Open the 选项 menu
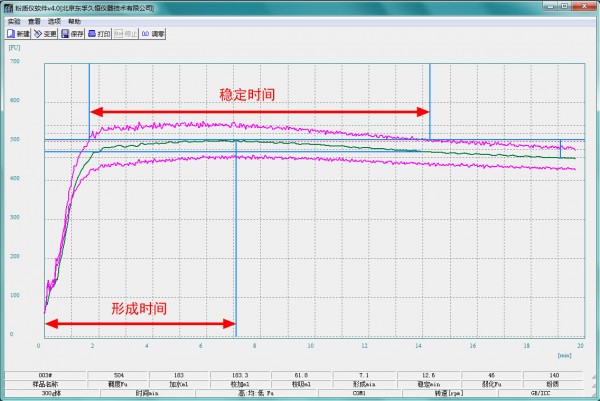This screenshot has height=401, width=600. (54, 20)
